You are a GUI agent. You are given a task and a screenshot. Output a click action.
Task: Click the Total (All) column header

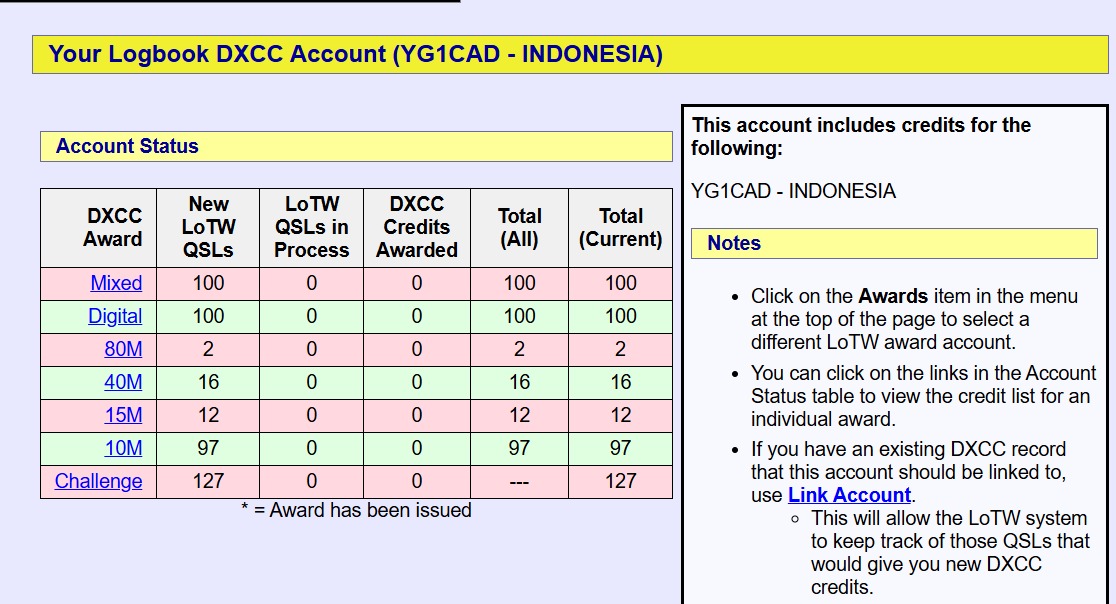[519, 228]
